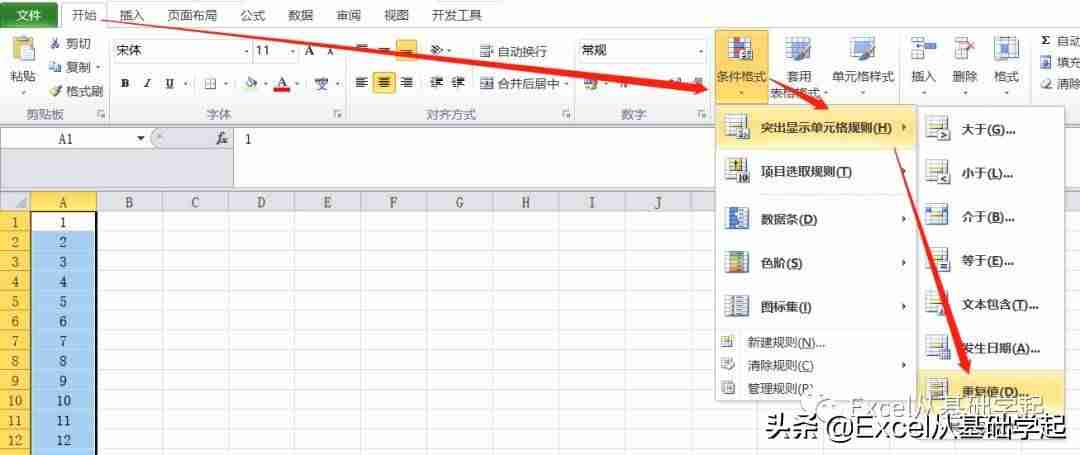Click the increase font size icon
The height and width of the screenshot is (455, 1080).
310,50
